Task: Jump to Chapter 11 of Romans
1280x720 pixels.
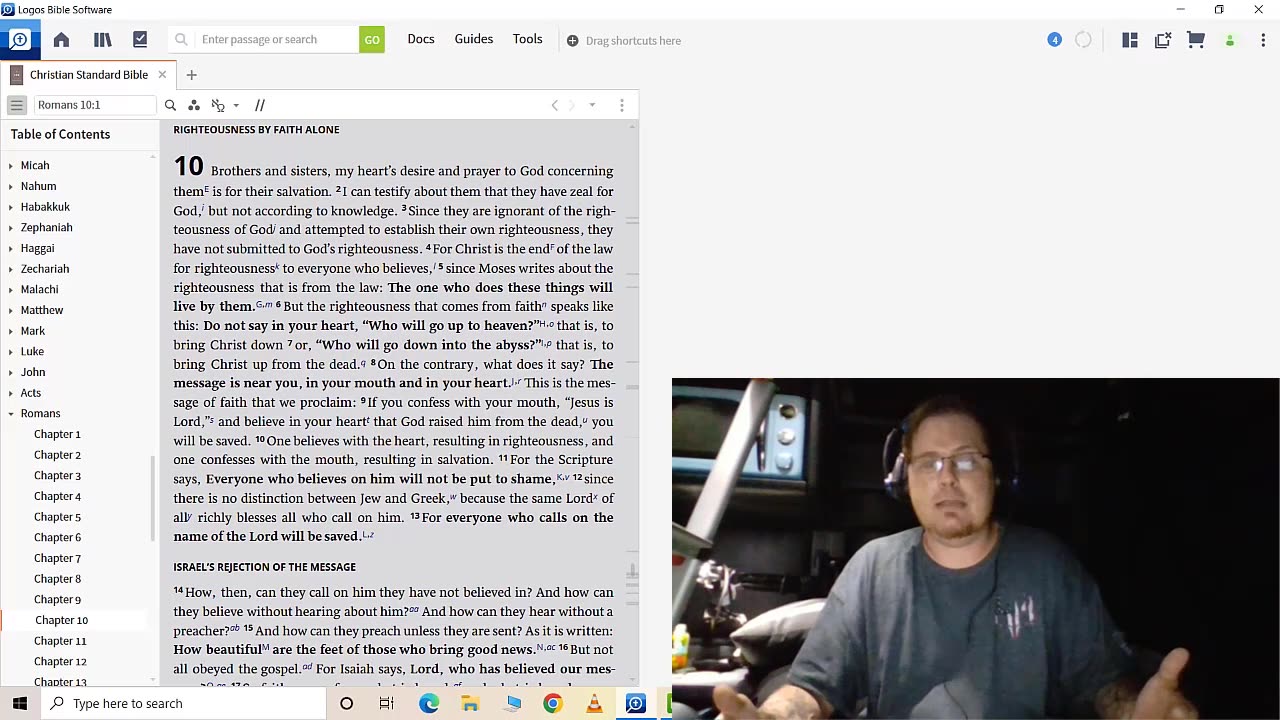Action: [x=60, y=641]
